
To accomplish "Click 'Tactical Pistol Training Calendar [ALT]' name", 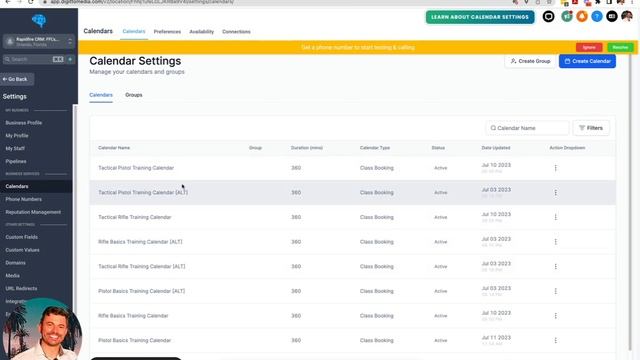I will click(143, 192).
